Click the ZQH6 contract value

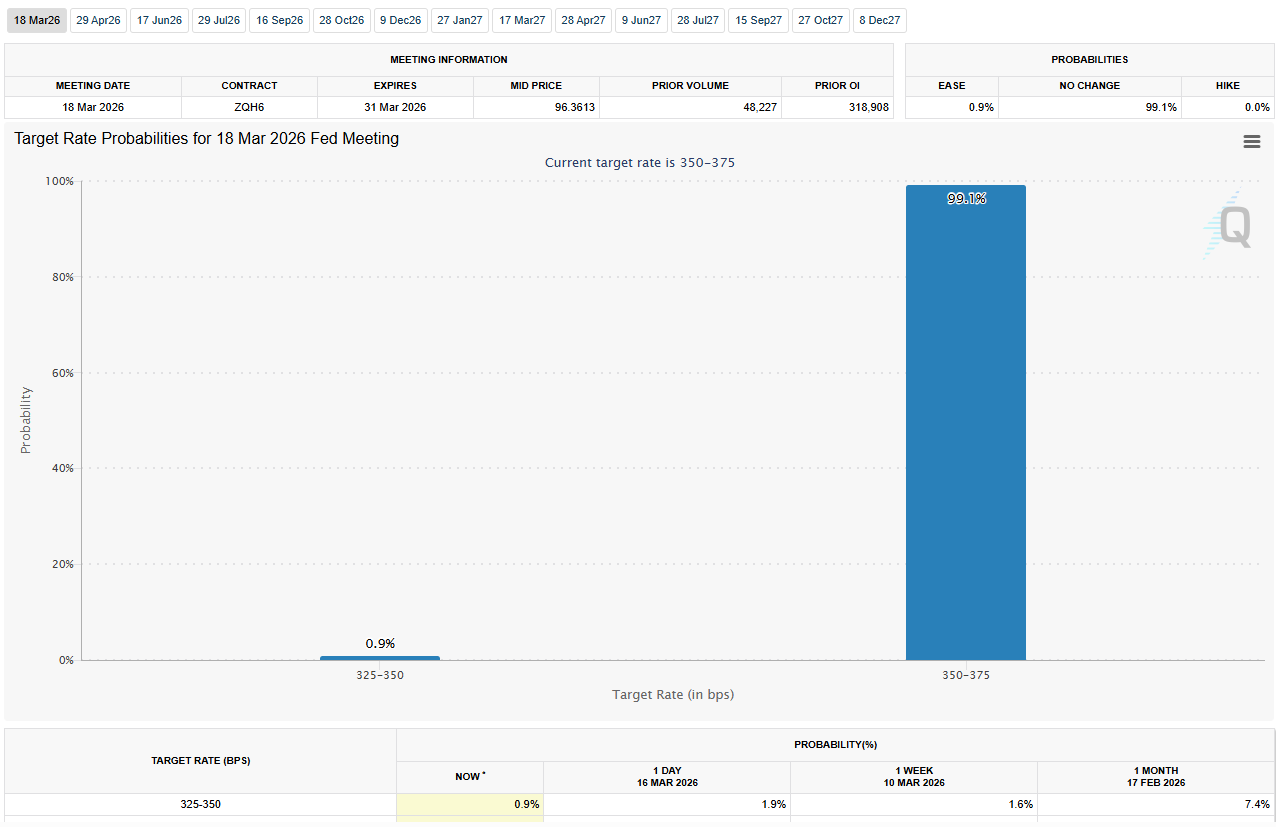[249, 107]
